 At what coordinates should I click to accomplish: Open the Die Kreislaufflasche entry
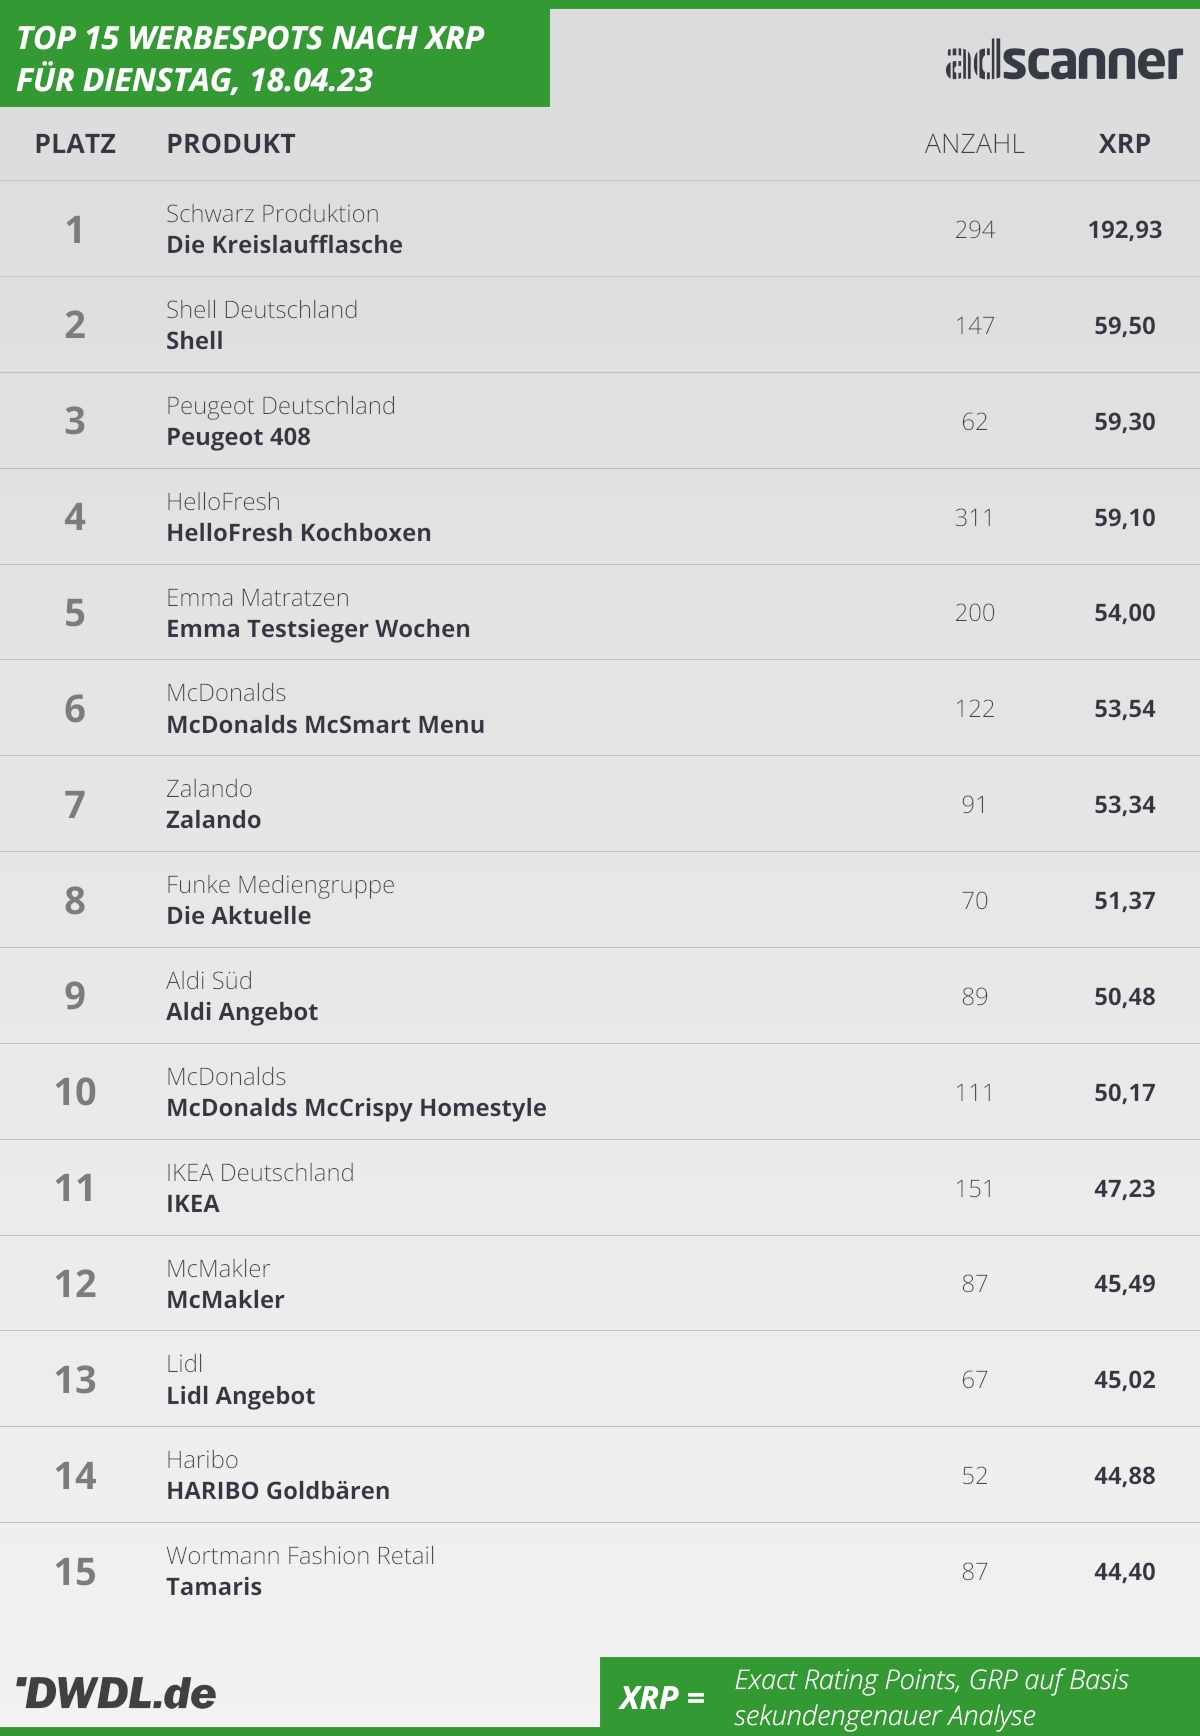pos(284,245)
